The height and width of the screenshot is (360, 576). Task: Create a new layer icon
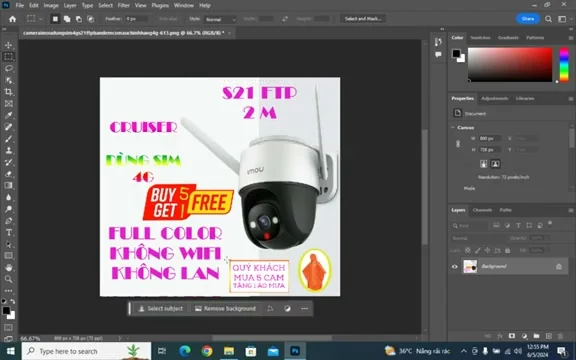tap(548, 336)
